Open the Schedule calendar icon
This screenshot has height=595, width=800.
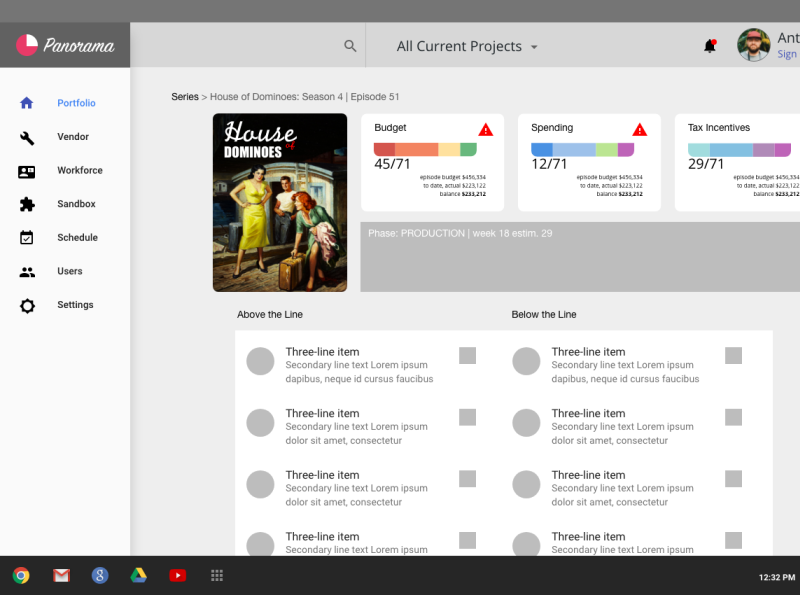pos(27,238)
